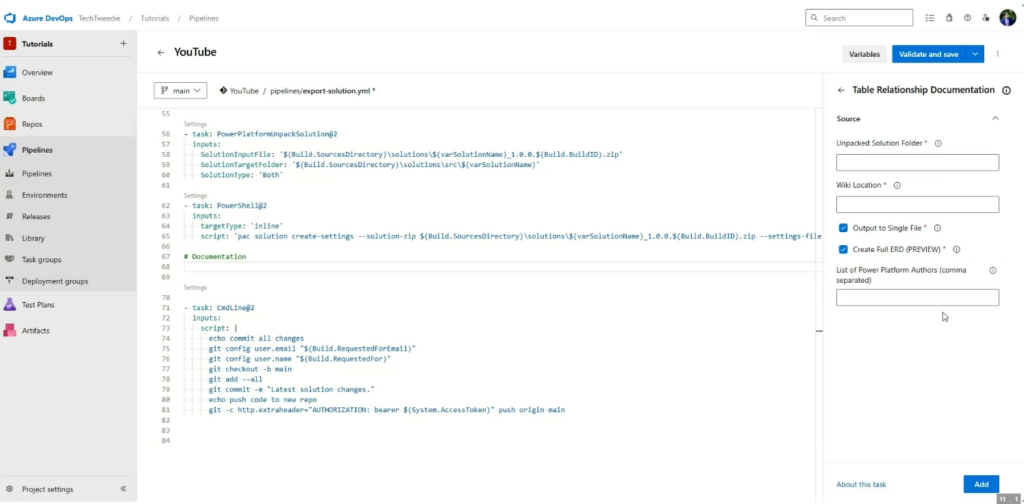1024x504 pixels.
Task: Click Settings above CmdLine@2 task
Action: (195, 287)
